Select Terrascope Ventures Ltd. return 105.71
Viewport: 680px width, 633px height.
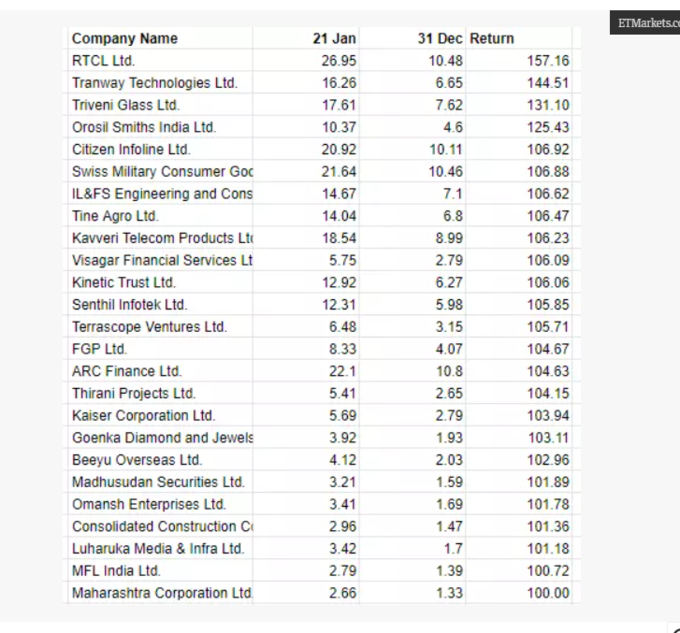[x=548, y=326]
